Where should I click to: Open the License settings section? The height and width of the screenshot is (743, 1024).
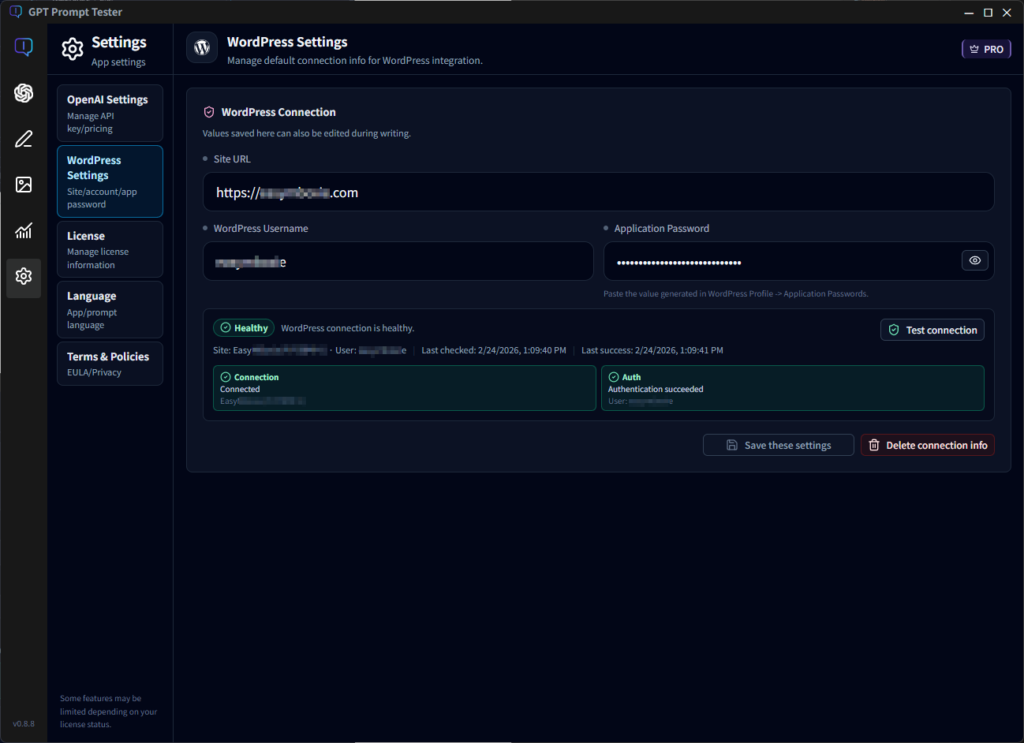110,249
